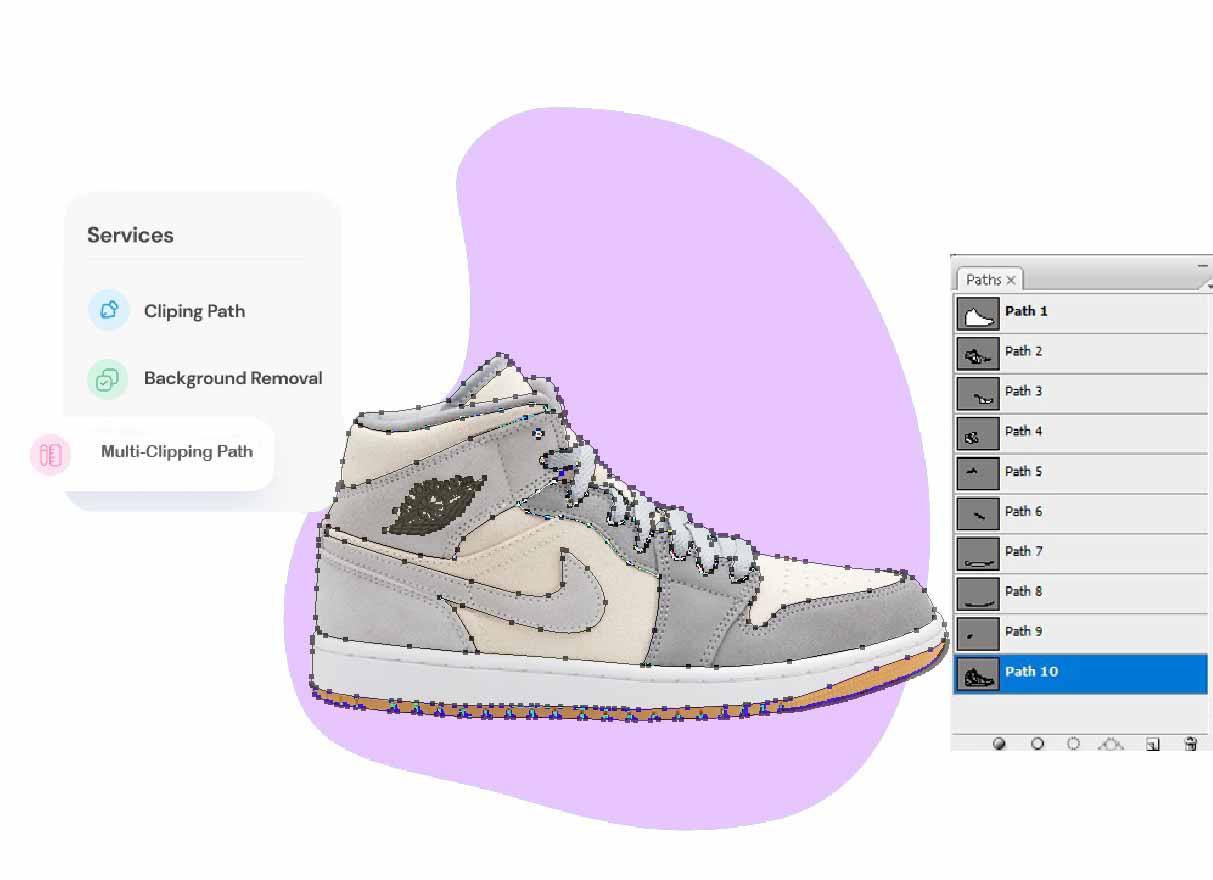Collapse the Paths panel using the minimize dash
This screenshot has width=1213, height=880.
(x=1203, y=265)
